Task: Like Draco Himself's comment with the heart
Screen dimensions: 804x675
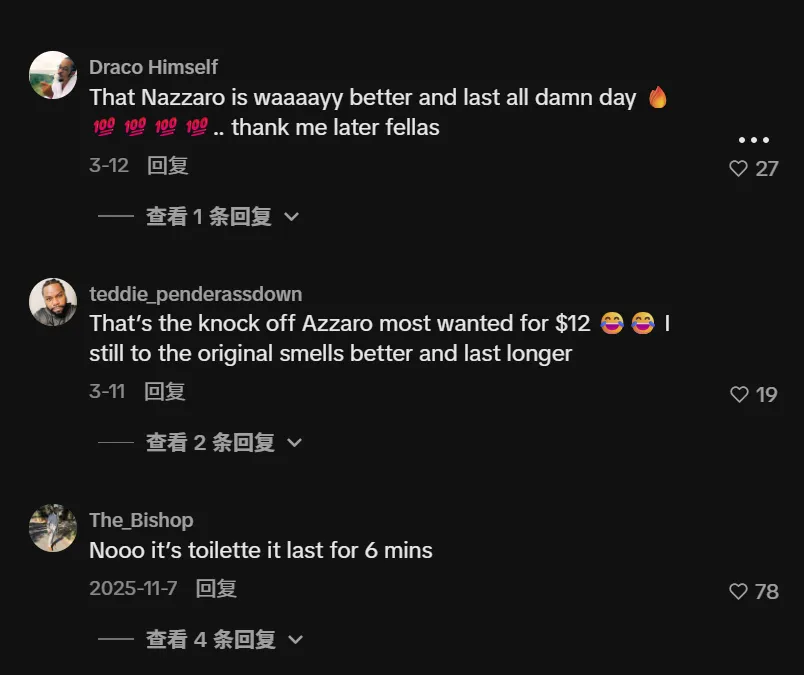Action: click(739, 169)
